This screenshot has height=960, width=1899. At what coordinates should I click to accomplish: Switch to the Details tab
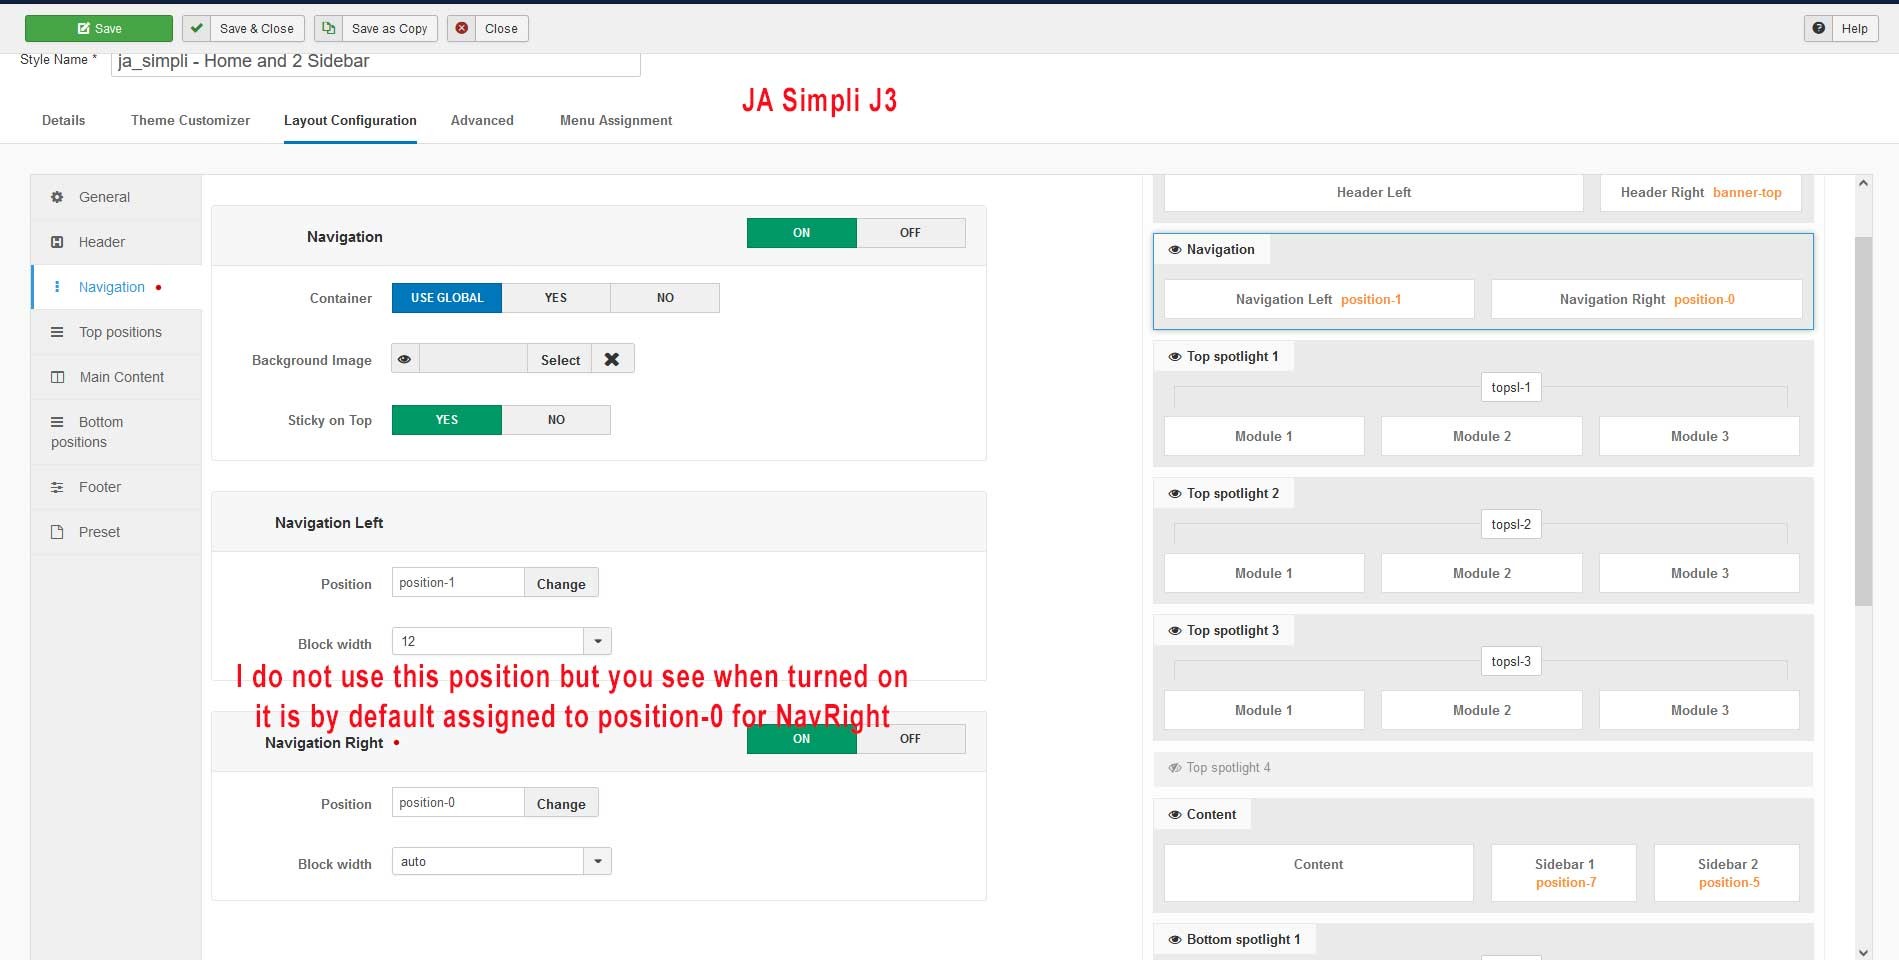click(64, 120)
